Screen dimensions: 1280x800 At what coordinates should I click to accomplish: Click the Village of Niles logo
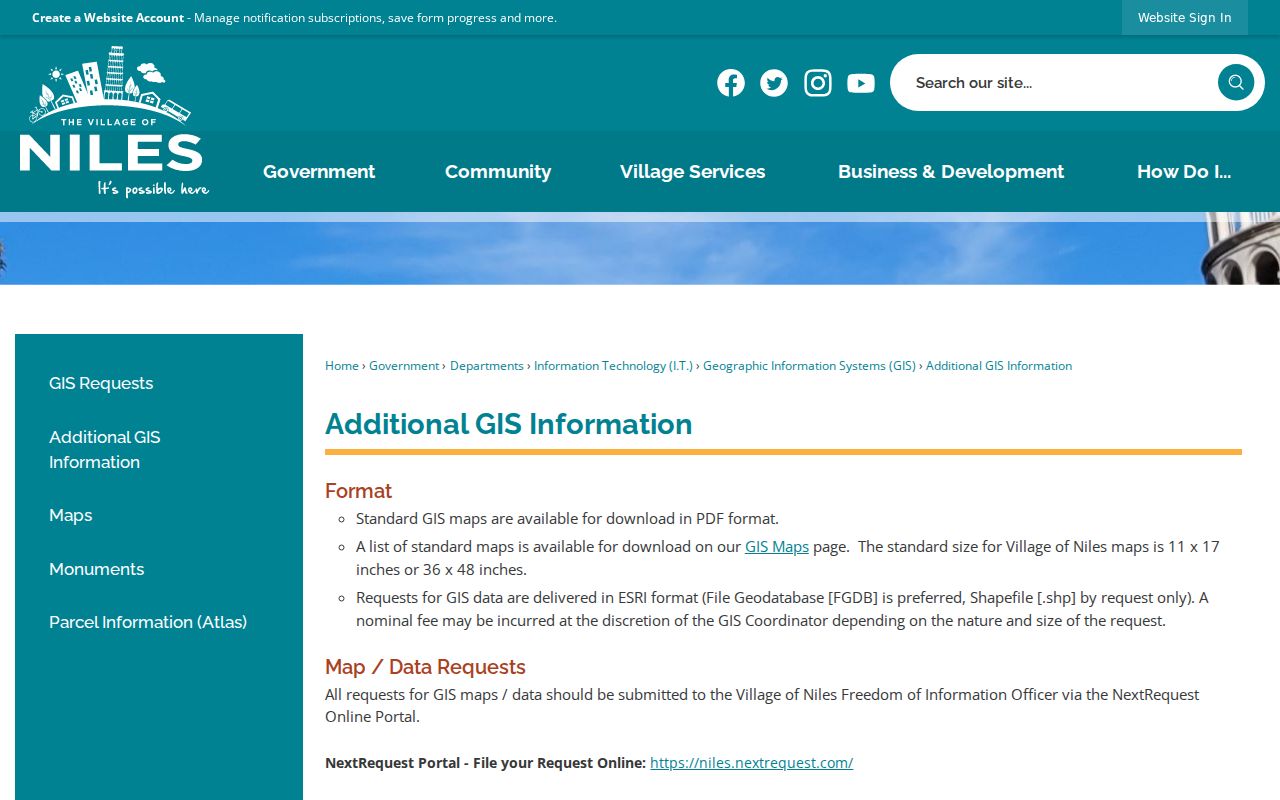coord(114,122)
